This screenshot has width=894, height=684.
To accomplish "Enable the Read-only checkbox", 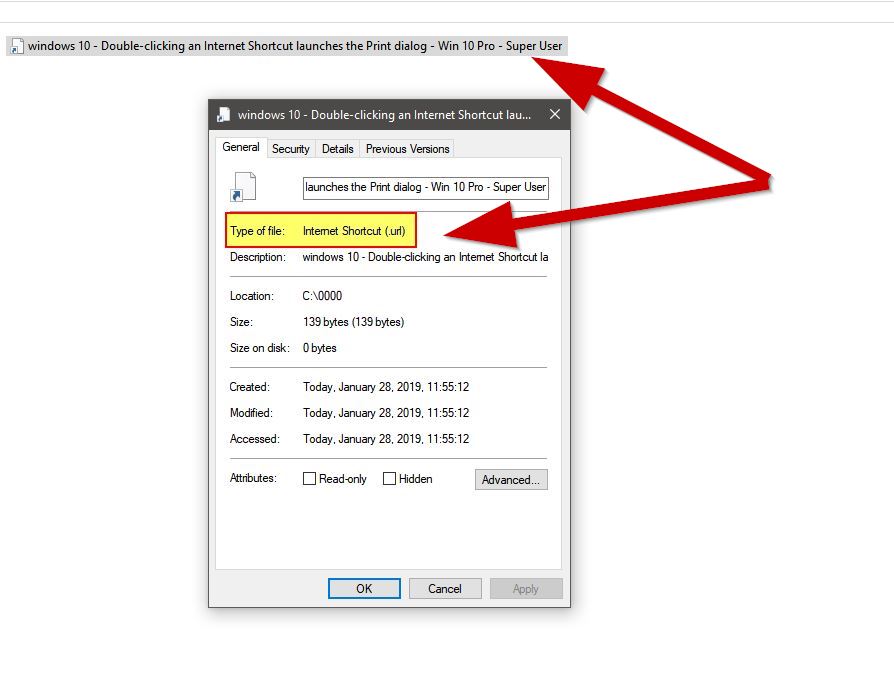I will click(x=309, y=479).
